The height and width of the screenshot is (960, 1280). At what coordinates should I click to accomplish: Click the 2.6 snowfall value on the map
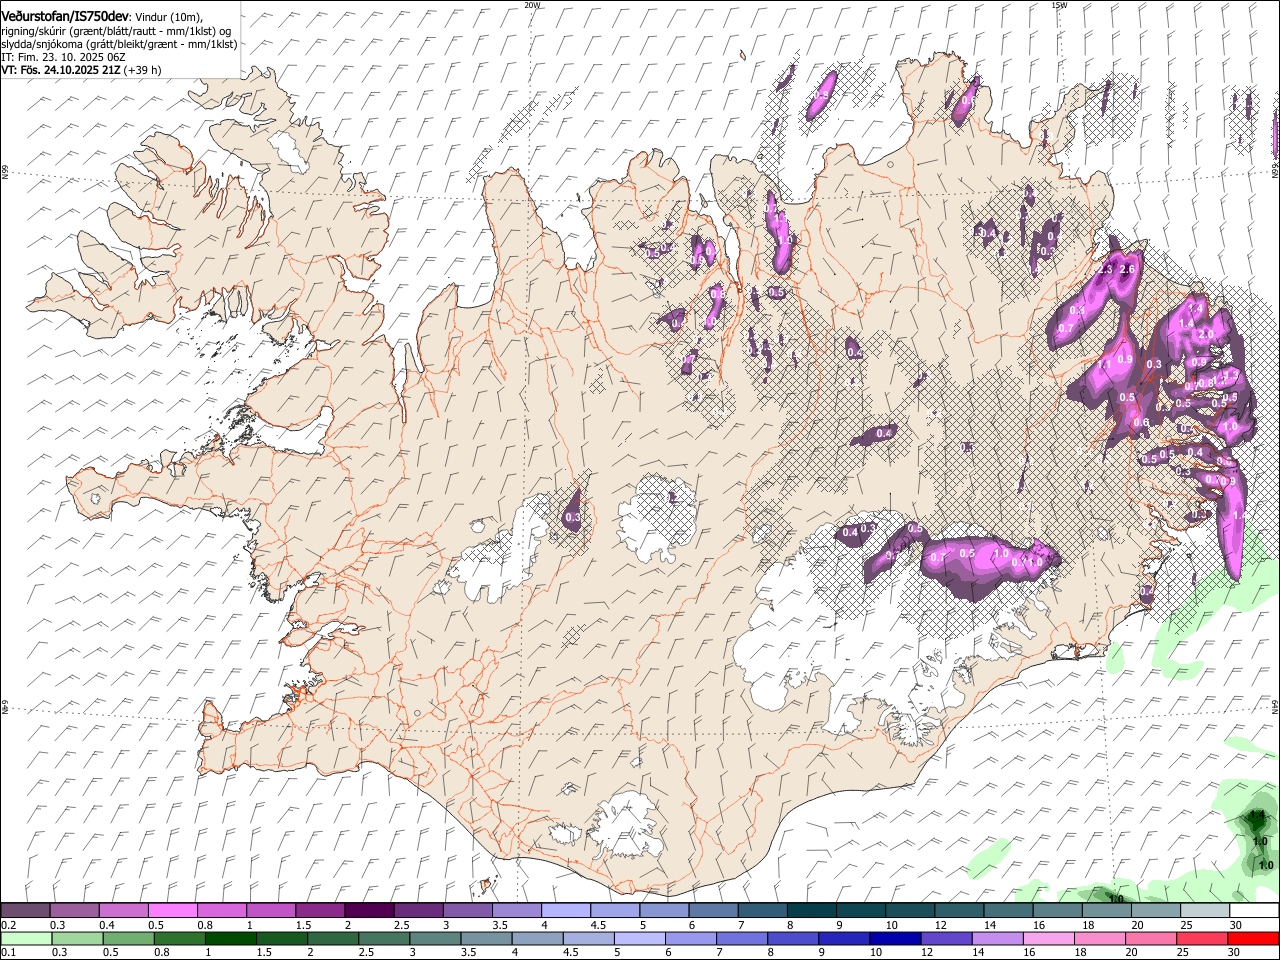tap(1128, 270)
